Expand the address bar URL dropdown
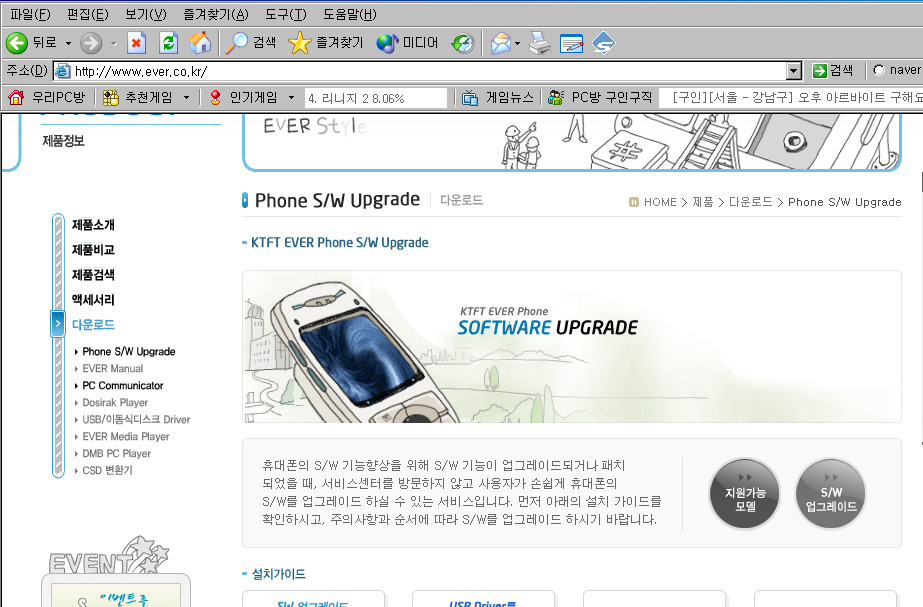Screen dimensions: 923x607 point(794,71)
